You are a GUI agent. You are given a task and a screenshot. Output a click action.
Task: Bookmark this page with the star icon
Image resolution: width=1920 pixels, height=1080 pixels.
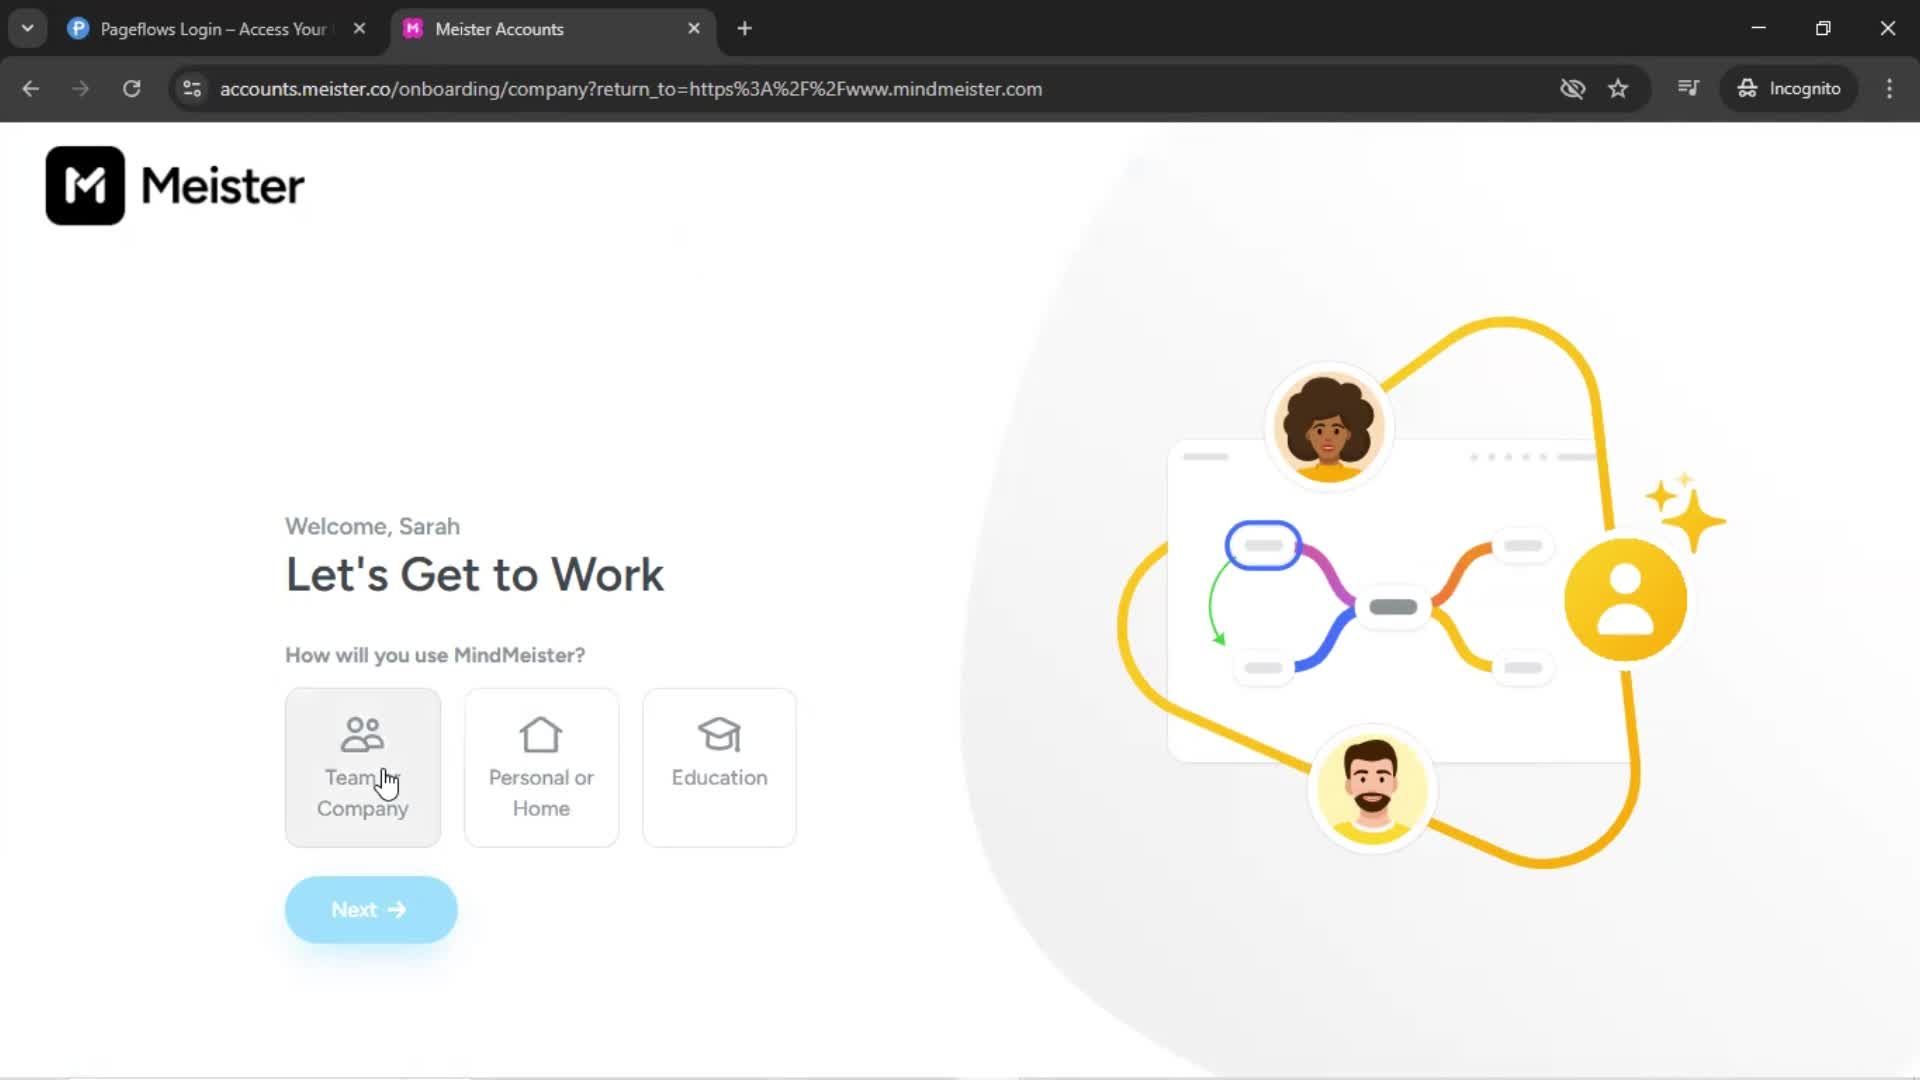click(x=1618, y=89)
